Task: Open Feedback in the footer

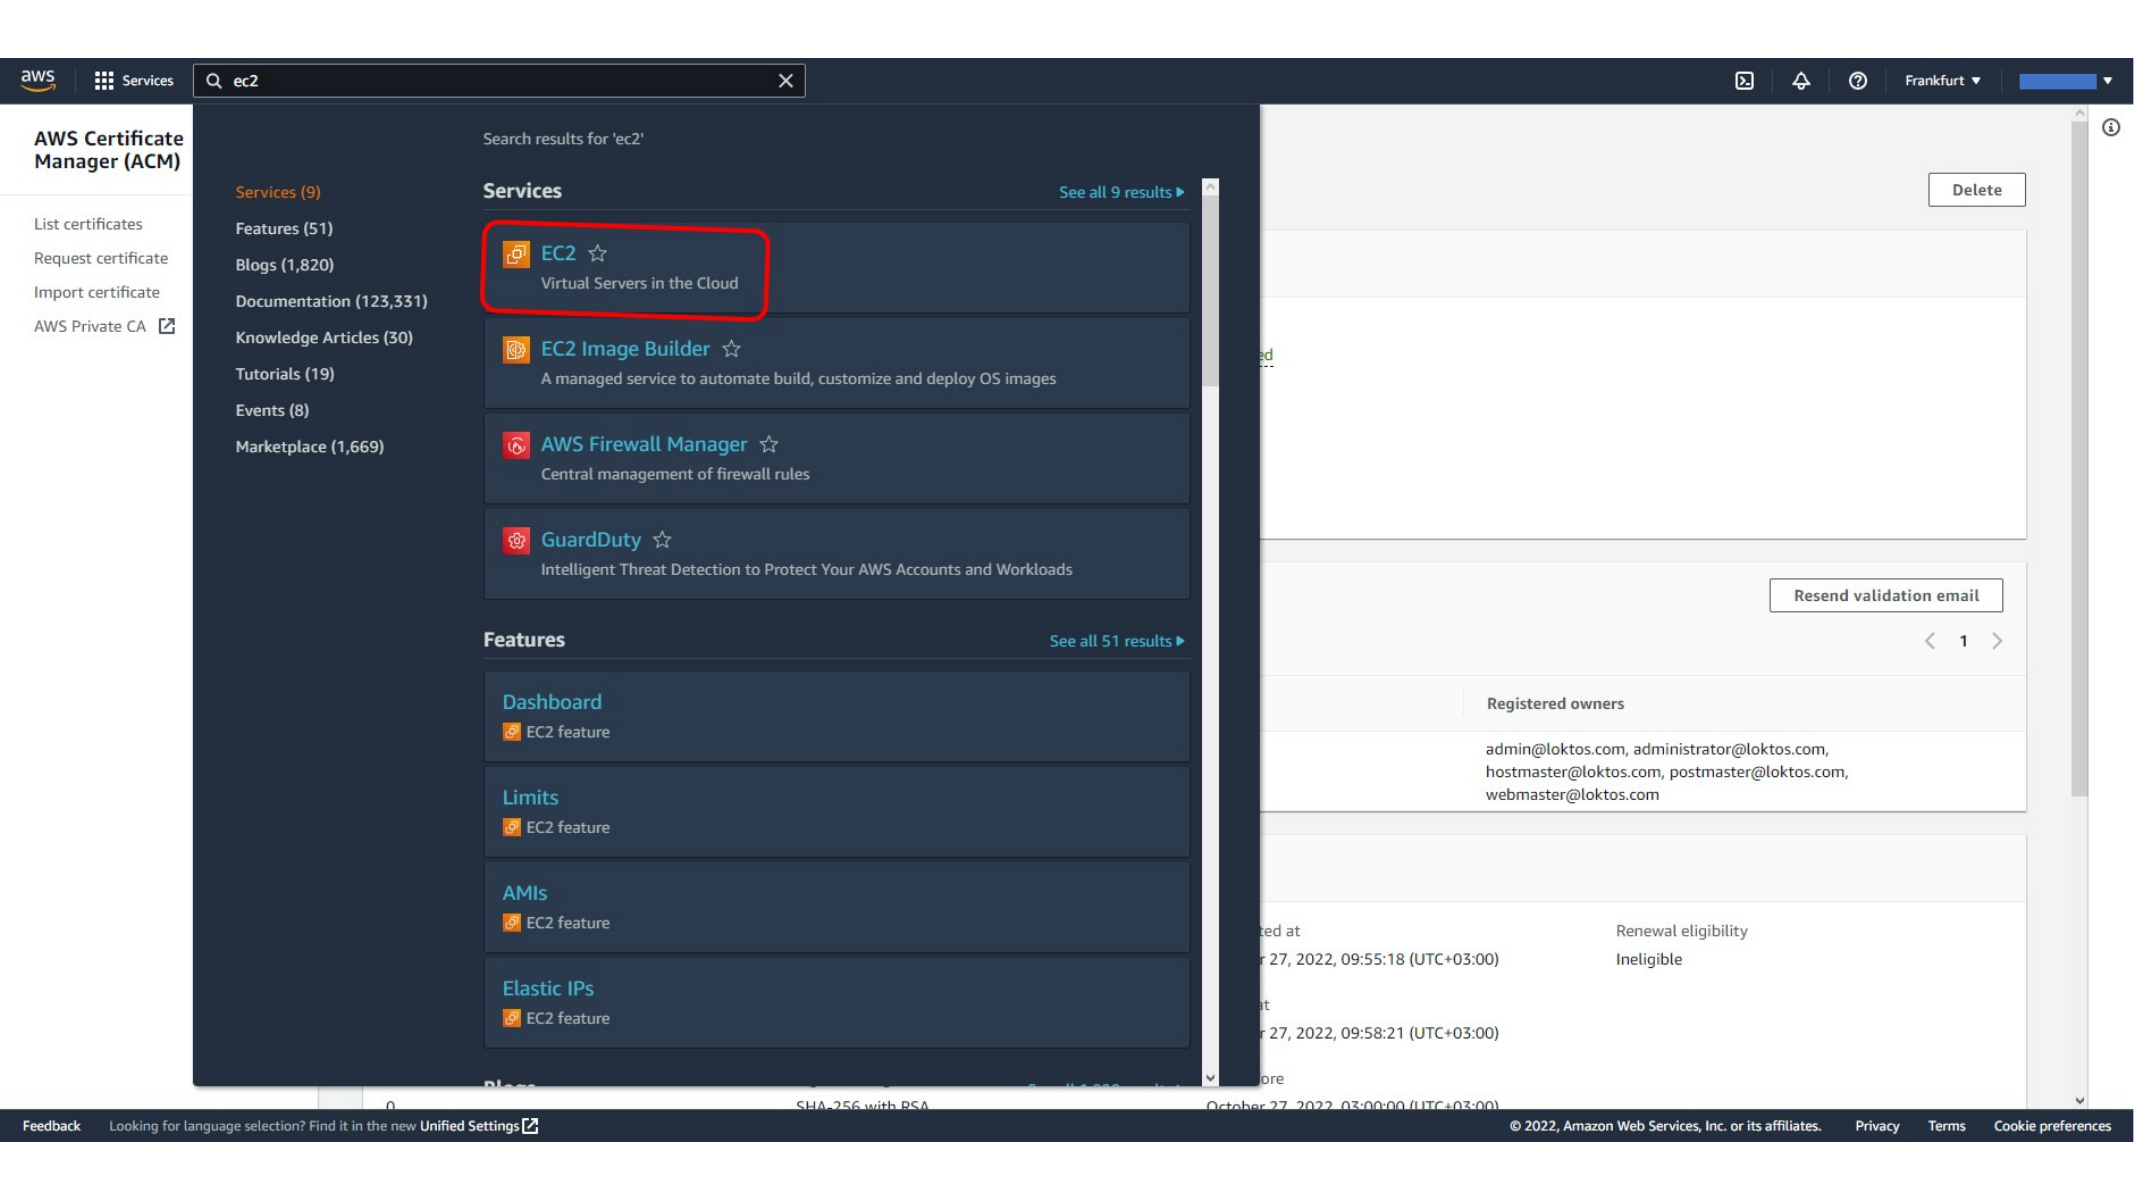Action: pyautogui.click(x=51, y=1126)
